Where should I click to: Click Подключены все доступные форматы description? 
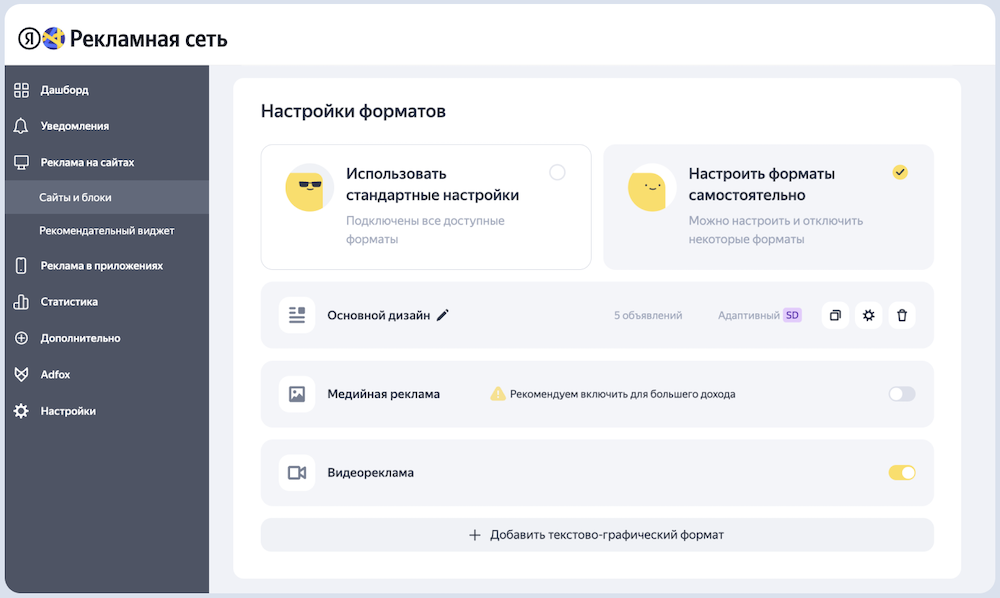425,230
